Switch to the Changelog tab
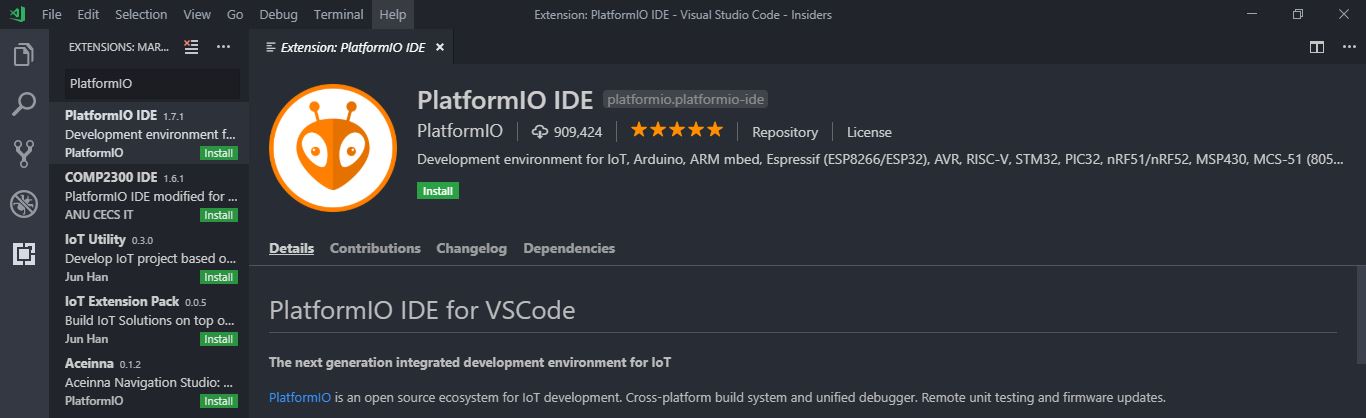 point(472,248)
